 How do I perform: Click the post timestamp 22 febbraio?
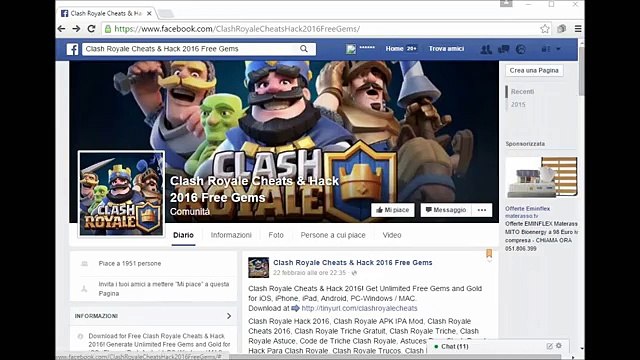(x=309, y=273)
